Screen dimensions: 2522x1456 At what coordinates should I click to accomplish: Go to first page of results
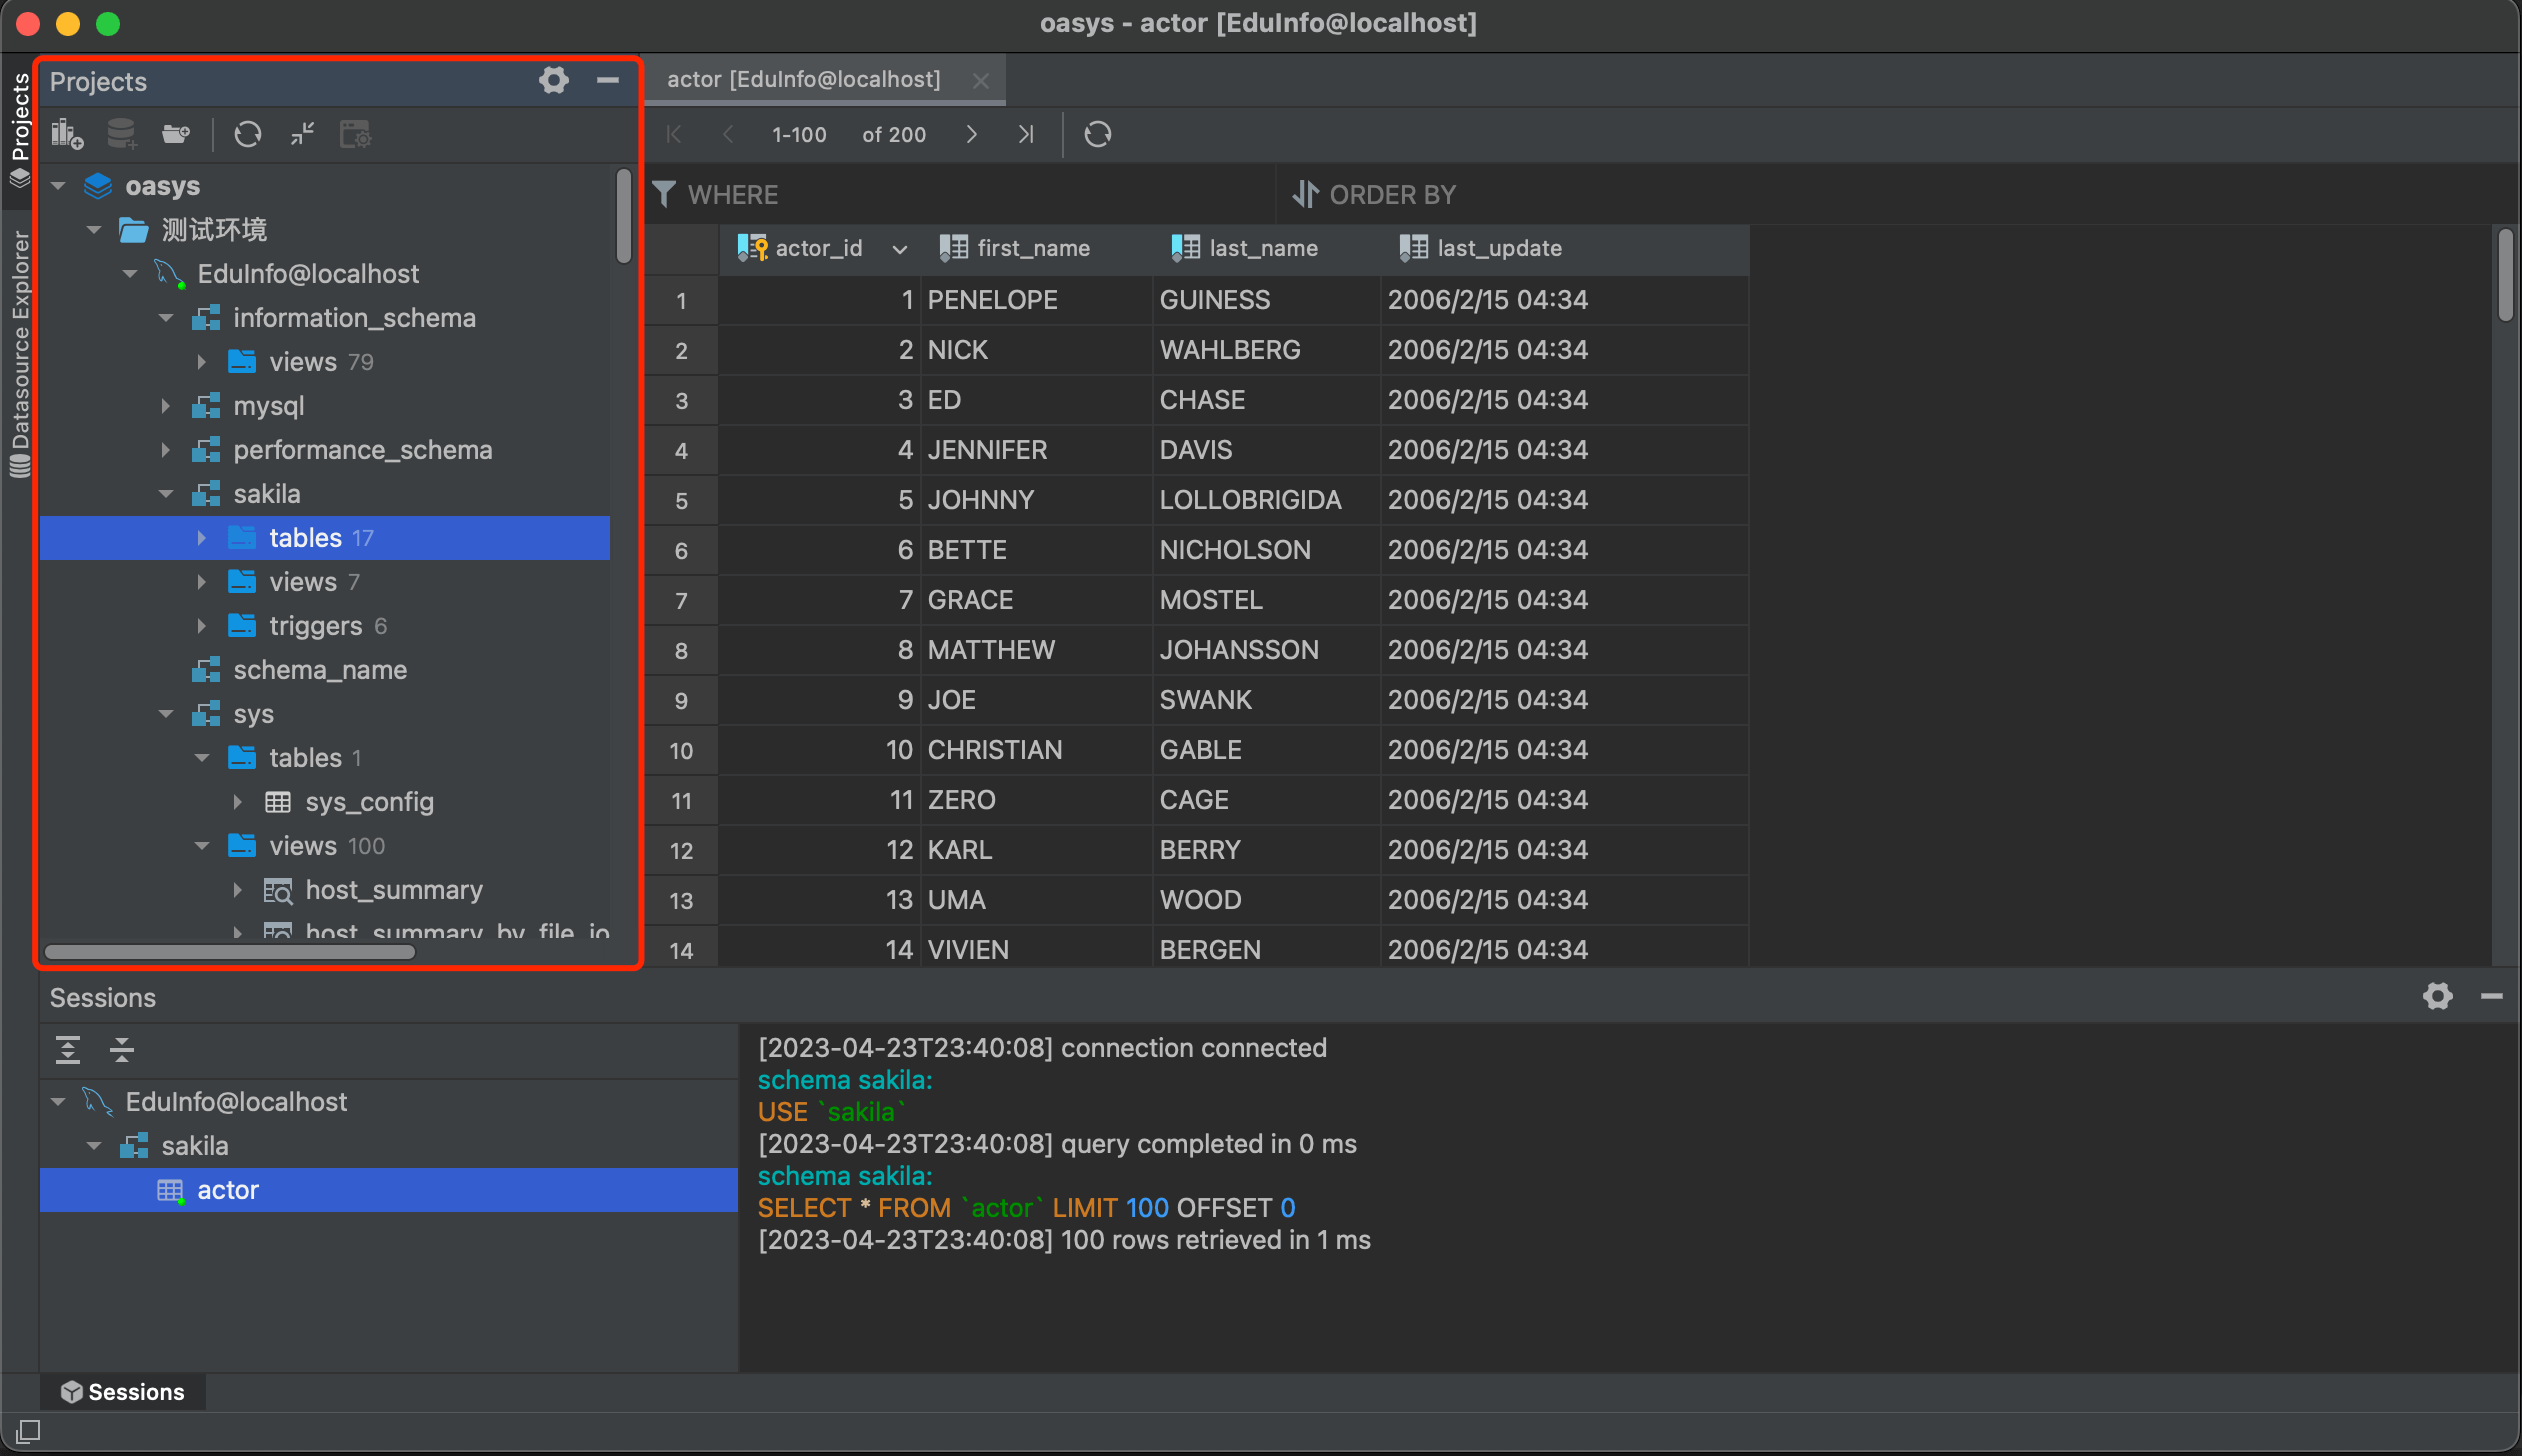point(674,134)
